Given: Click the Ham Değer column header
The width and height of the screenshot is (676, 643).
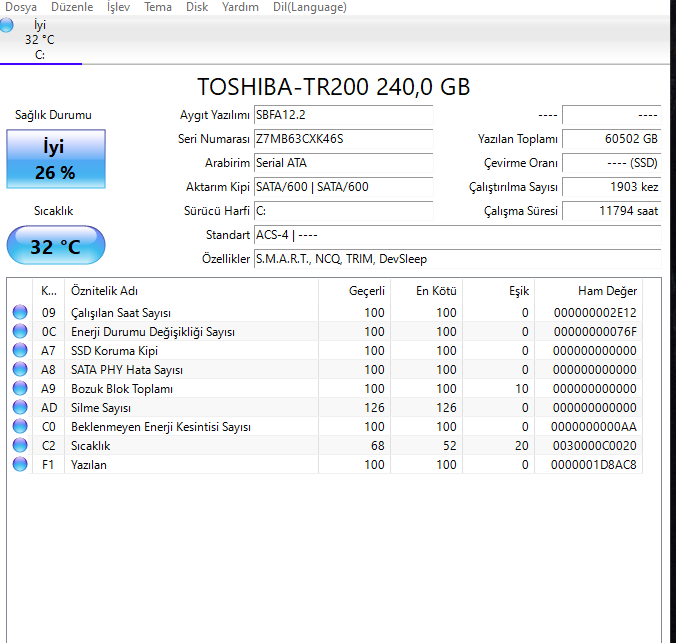Looking at the screenshot, I should 588,291.
